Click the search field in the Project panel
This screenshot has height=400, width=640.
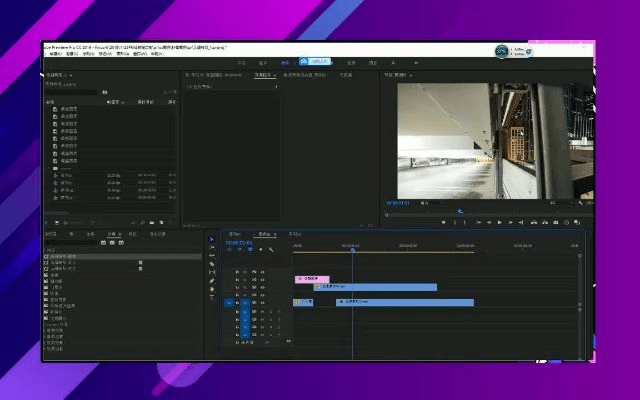click(x=72, y=92)
